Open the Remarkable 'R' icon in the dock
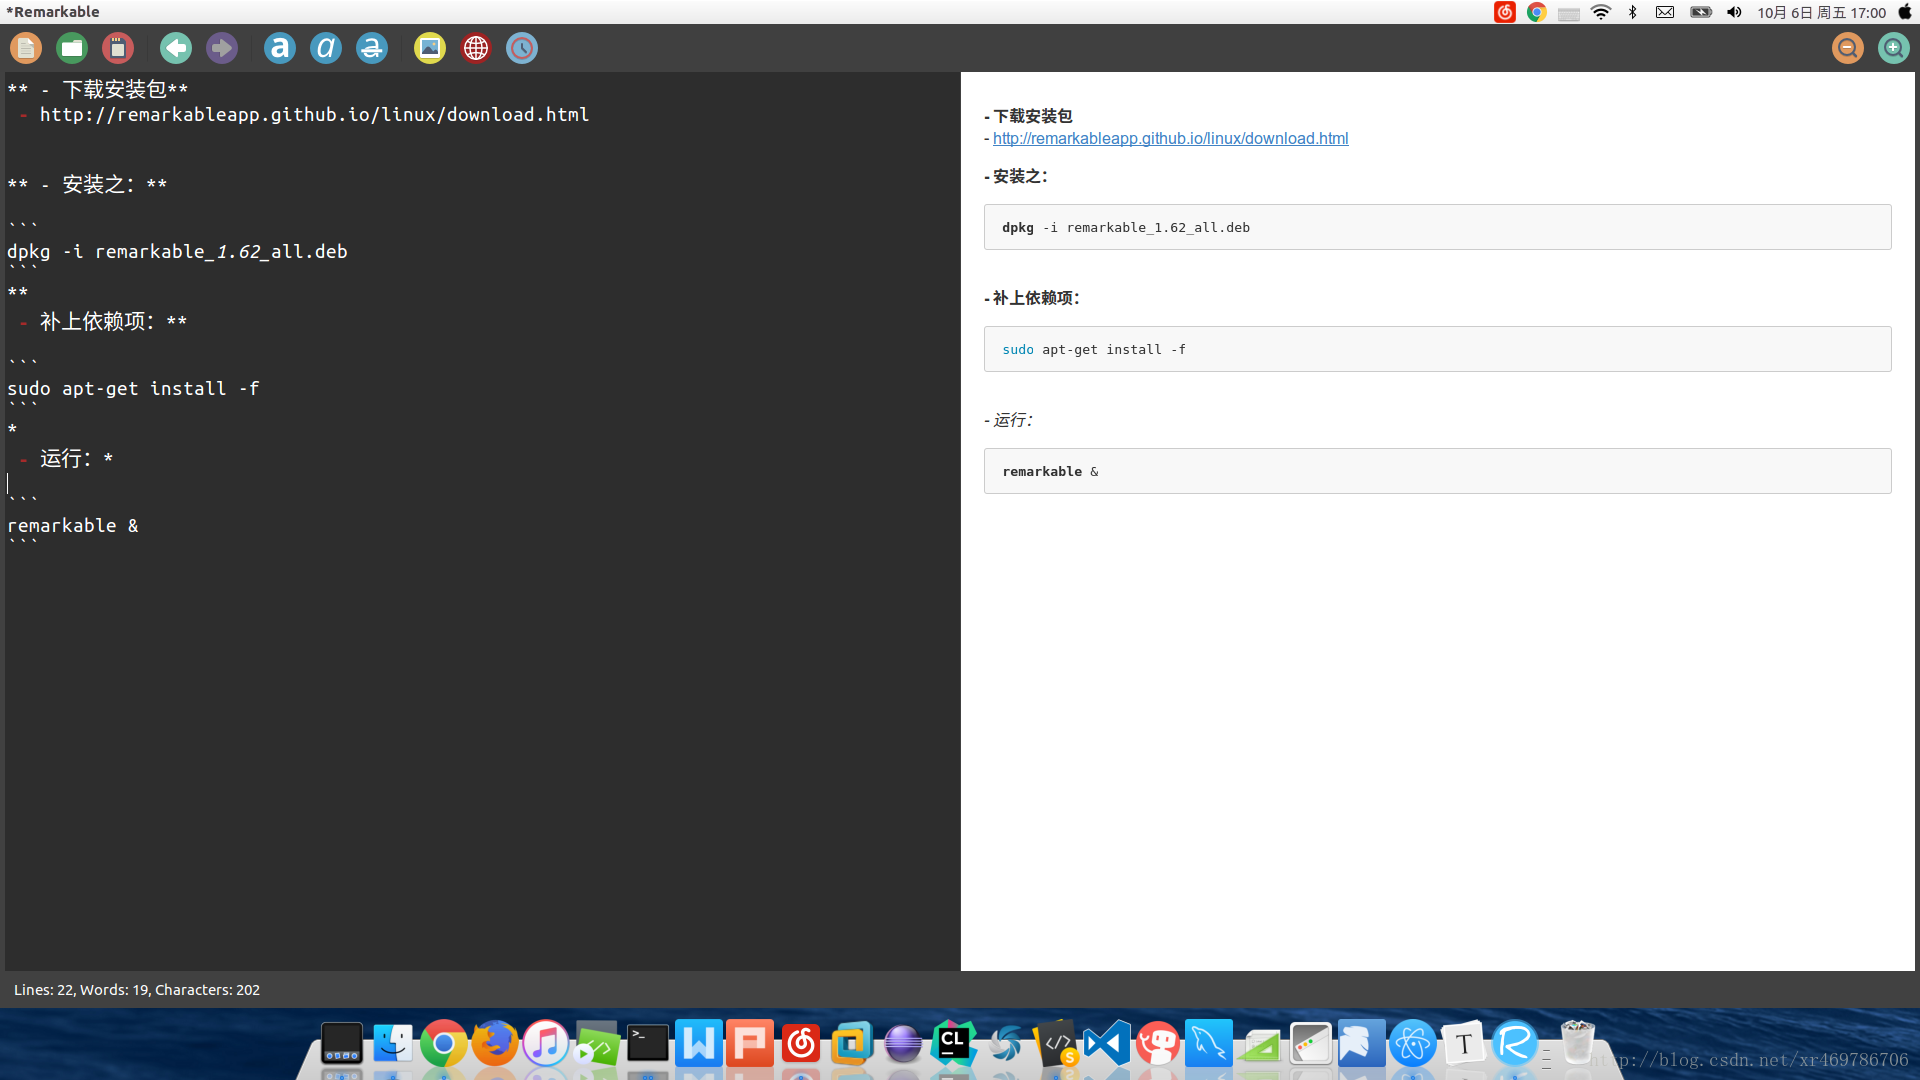The image size is (1920, 1080). (1515, 1044)
